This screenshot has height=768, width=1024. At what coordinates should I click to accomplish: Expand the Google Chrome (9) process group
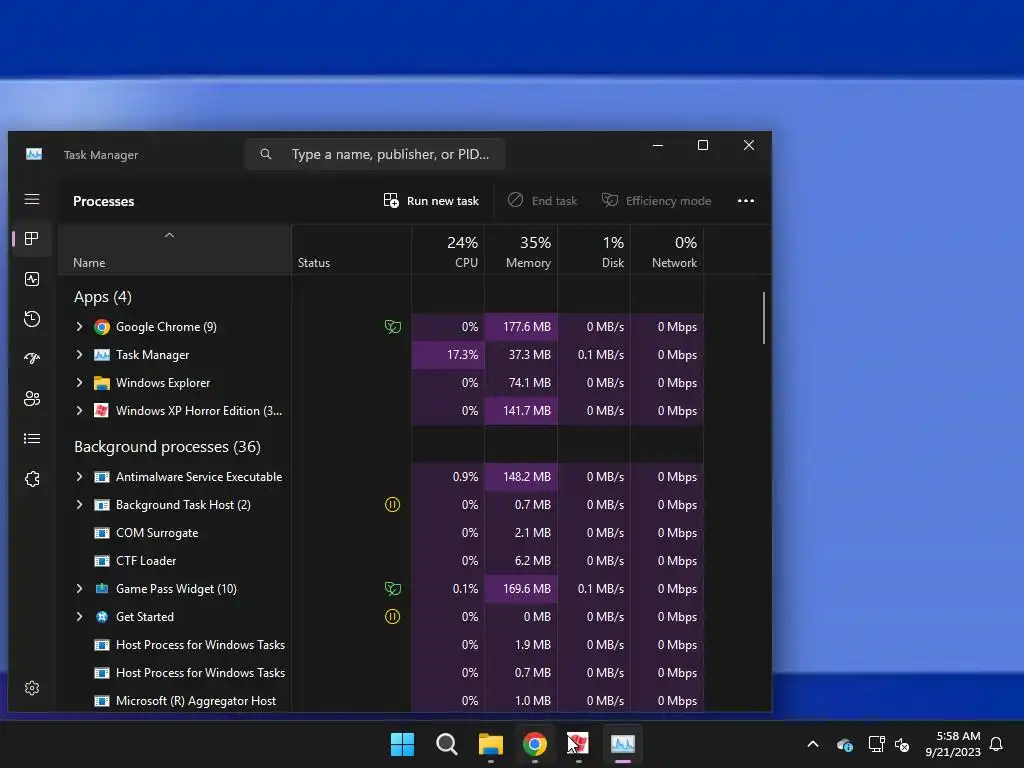80,327
